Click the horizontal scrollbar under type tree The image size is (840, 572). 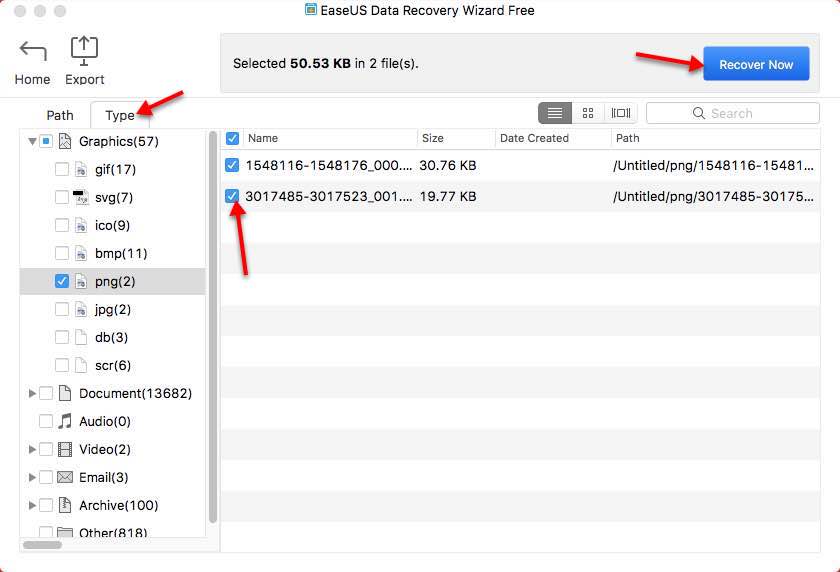coord(42,545)
